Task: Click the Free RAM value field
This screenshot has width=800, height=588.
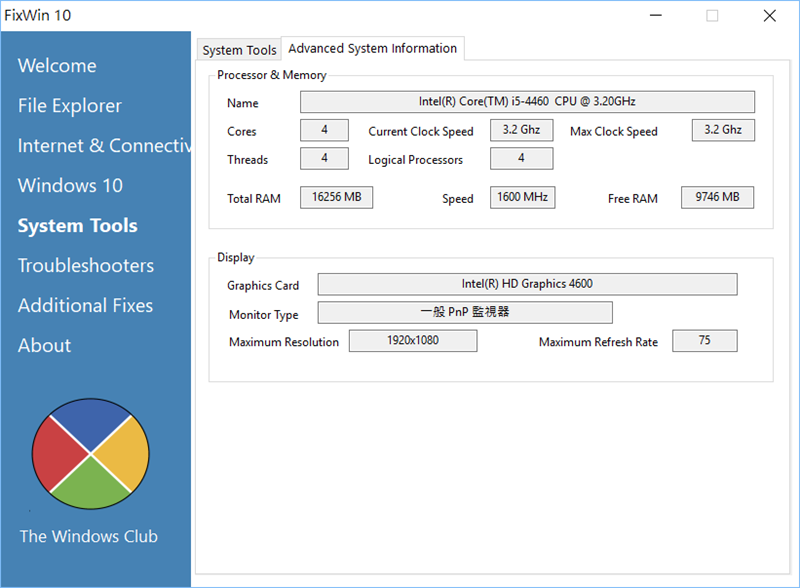Action: click(x=717, y=197)
